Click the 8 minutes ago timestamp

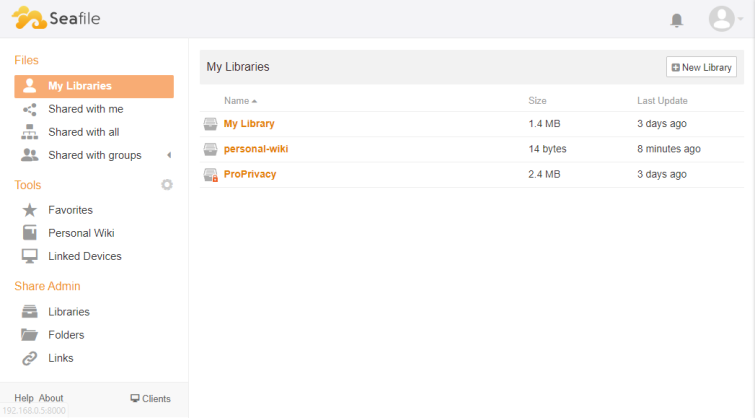pyautogui.click(x=669, y=149)
